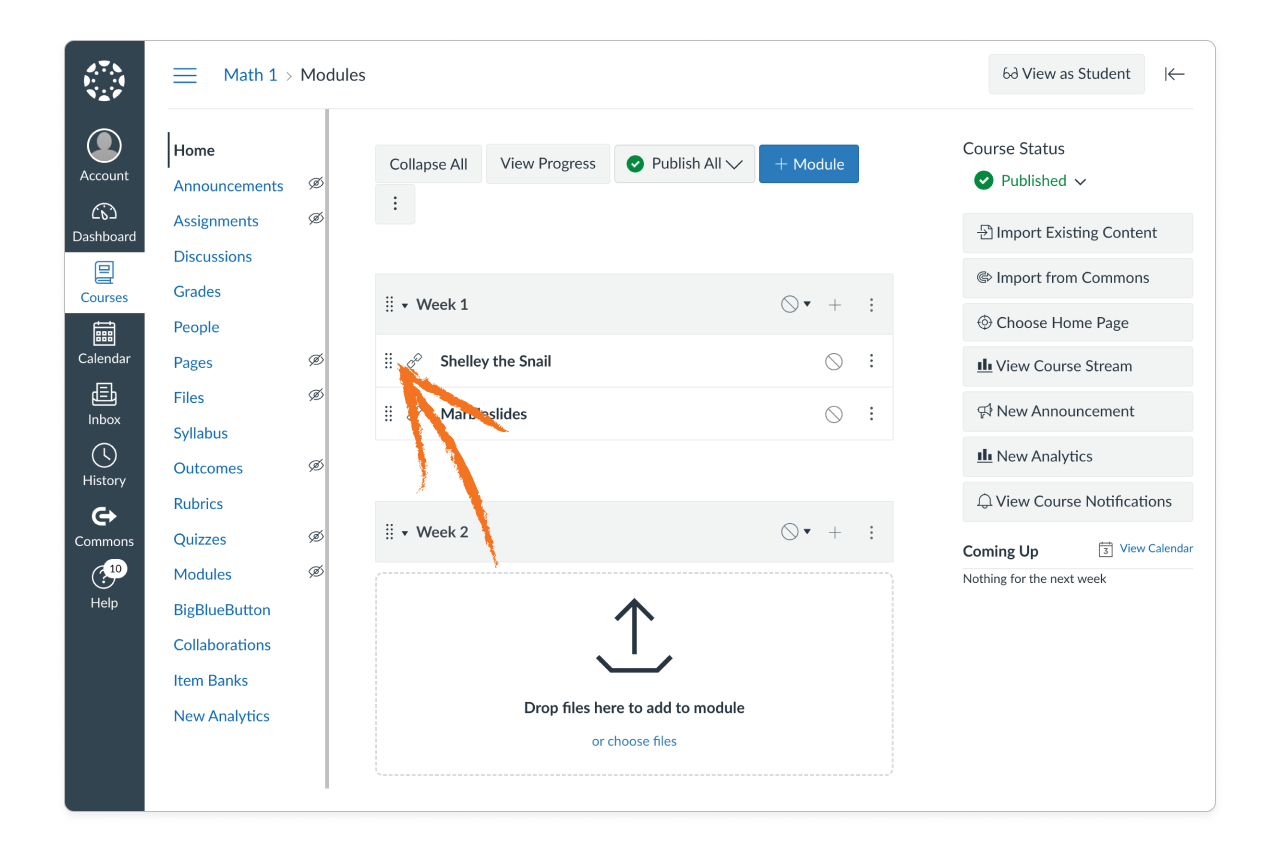Click the plus icon to add item to Week 1
The image size is (1280, 852).
835,304
